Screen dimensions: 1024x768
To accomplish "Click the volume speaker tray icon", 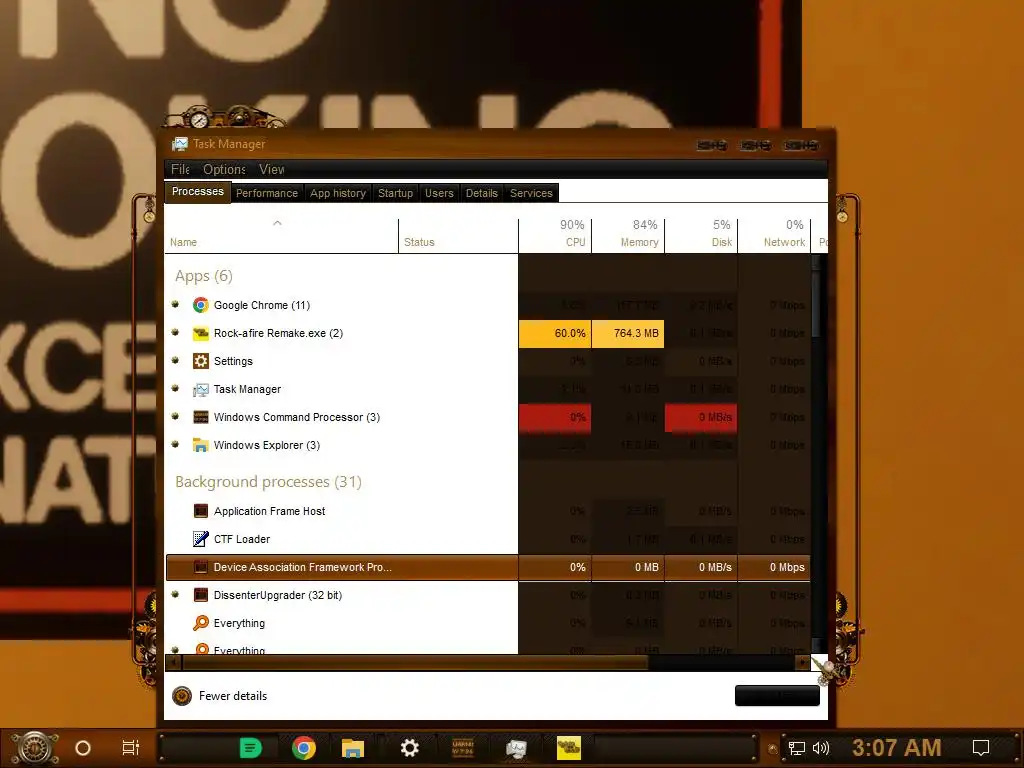I will [821, 748].
